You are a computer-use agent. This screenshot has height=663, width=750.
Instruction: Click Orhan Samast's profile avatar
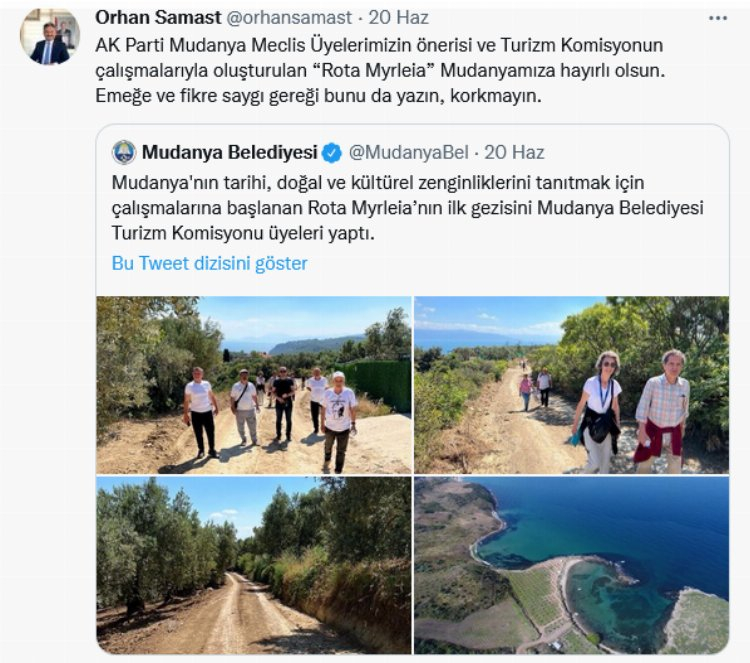point(50,37)
